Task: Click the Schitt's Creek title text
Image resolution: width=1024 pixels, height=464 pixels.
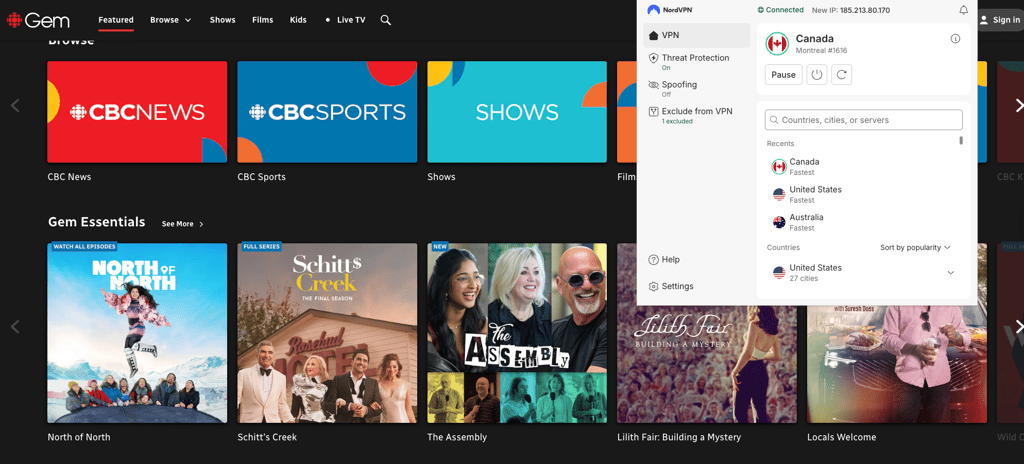Action: (267, 437)
